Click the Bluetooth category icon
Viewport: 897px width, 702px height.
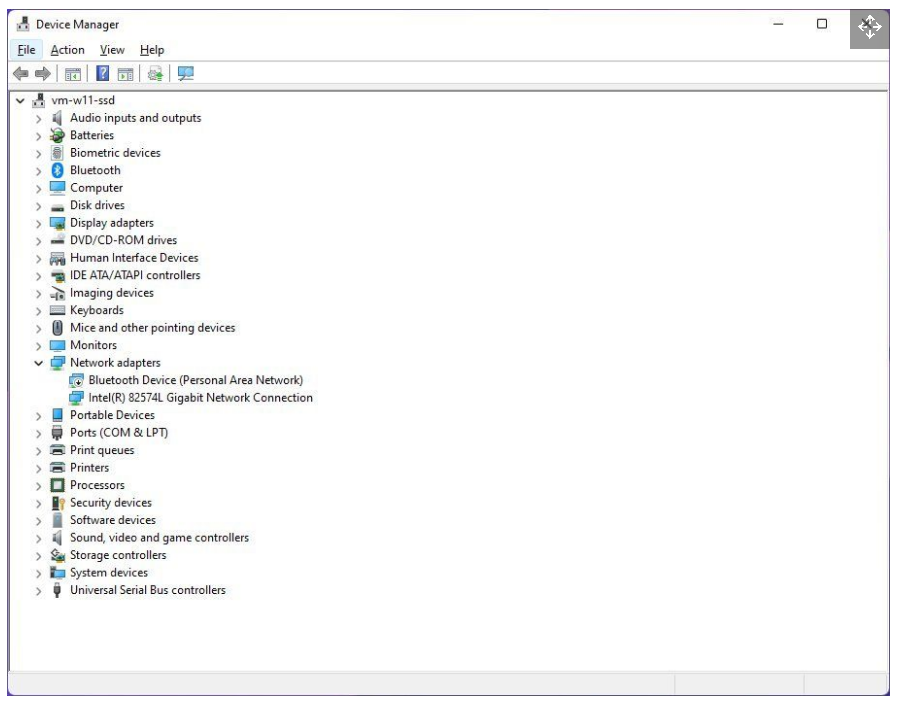(x=57, y=170)
